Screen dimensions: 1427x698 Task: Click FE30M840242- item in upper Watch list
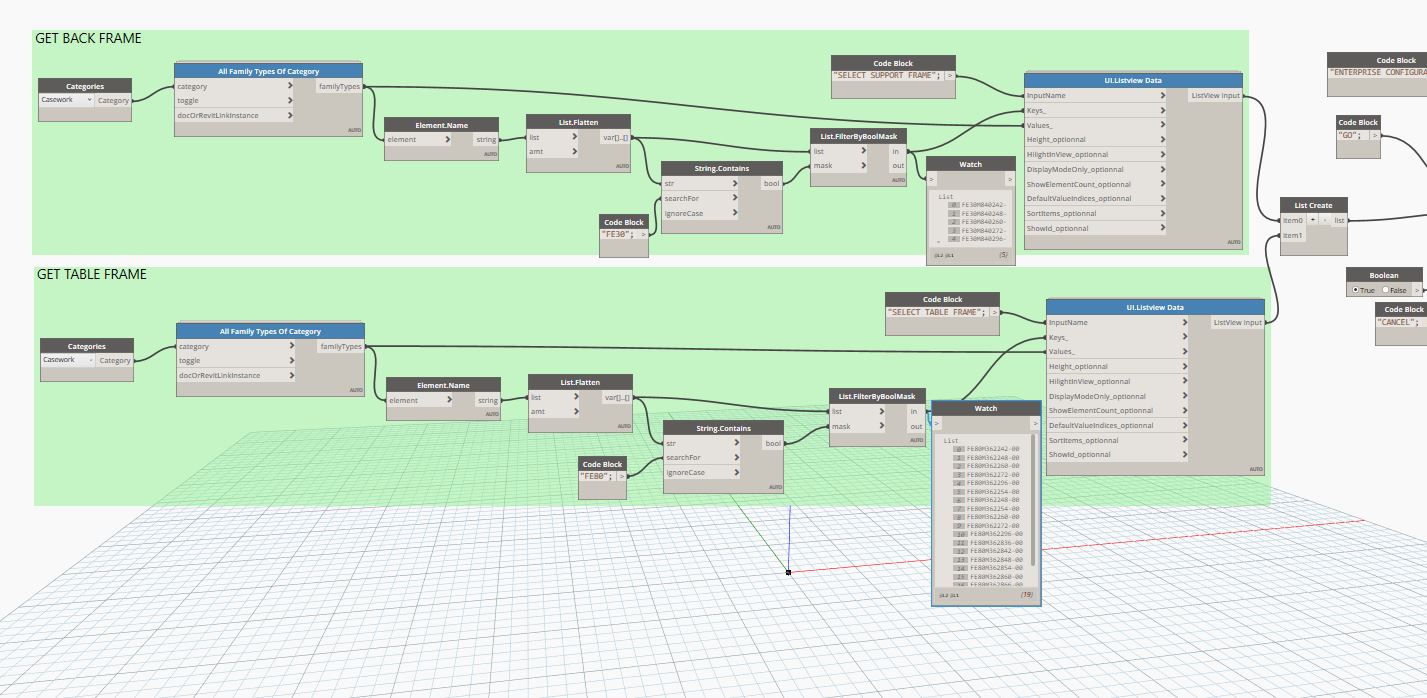(983, 205)
